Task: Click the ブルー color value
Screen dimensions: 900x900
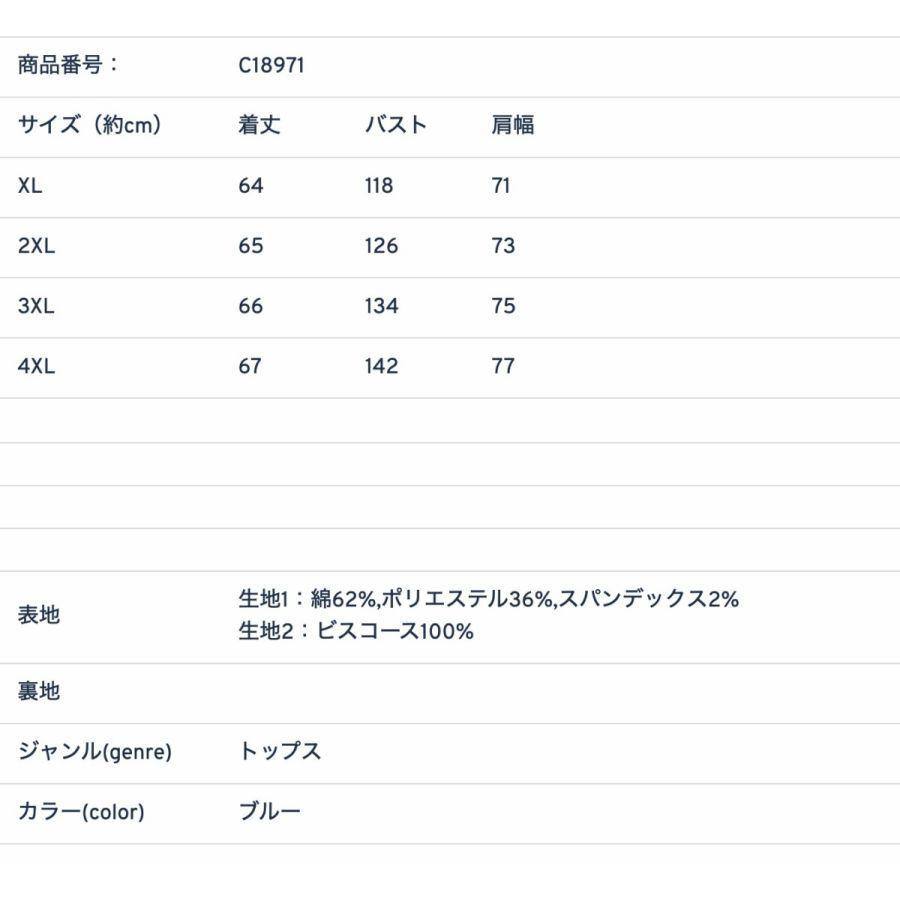Action: [269, 812]
